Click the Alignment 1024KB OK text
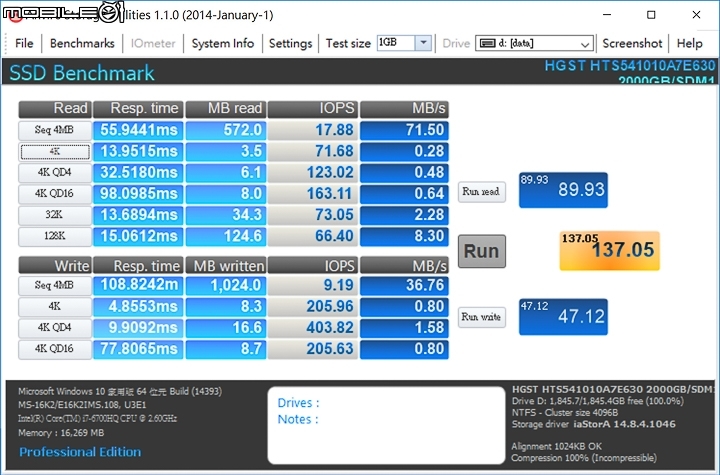 click(x=556, y=446)
